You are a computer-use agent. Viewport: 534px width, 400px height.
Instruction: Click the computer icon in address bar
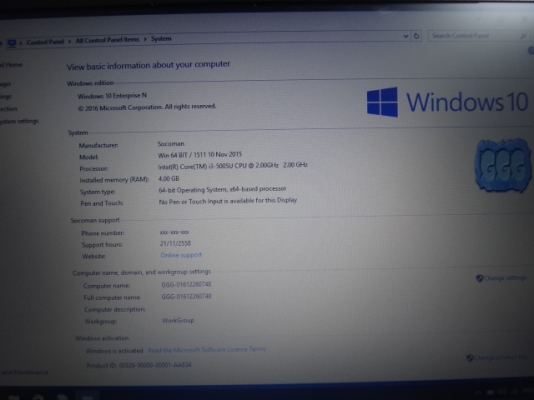click(x=12, y=43)
